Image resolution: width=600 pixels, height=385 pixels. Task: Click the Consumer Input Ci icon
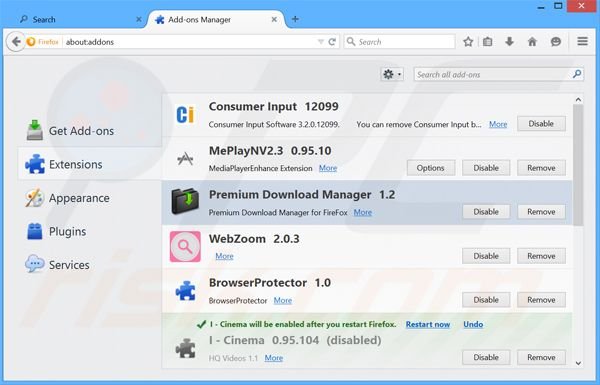point(185,114)
